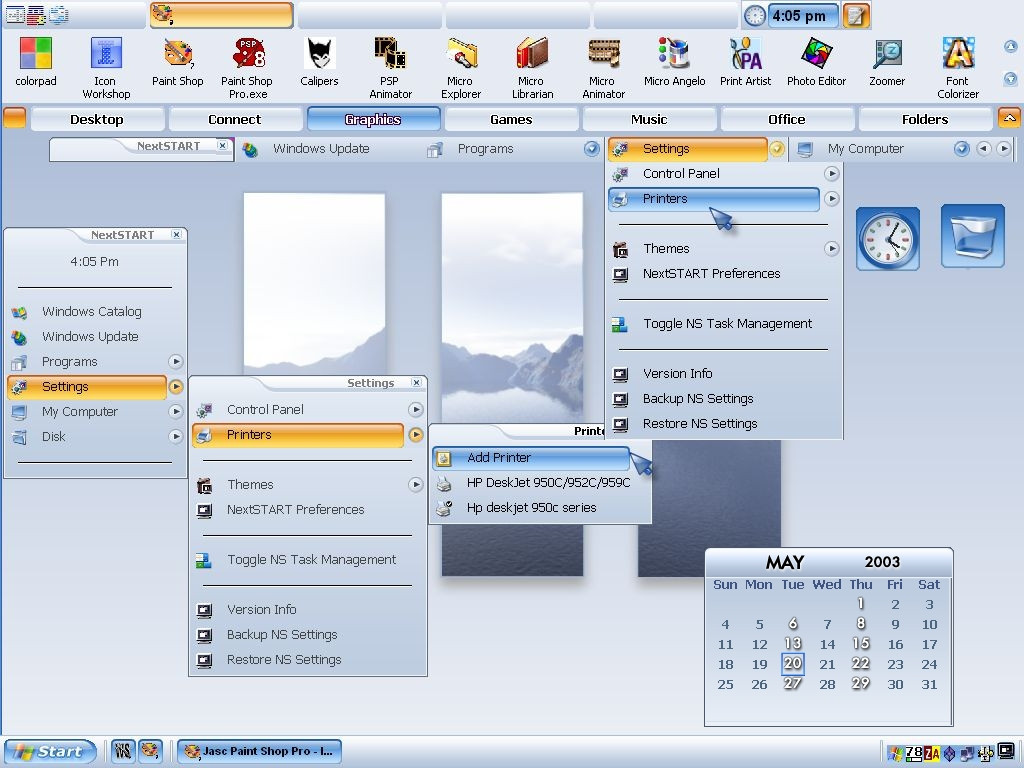This screenshot has height=768, width=1024.
Task: Choose HP DeskJet 950C/952C/959C printer
Action: tap(539, 483)
